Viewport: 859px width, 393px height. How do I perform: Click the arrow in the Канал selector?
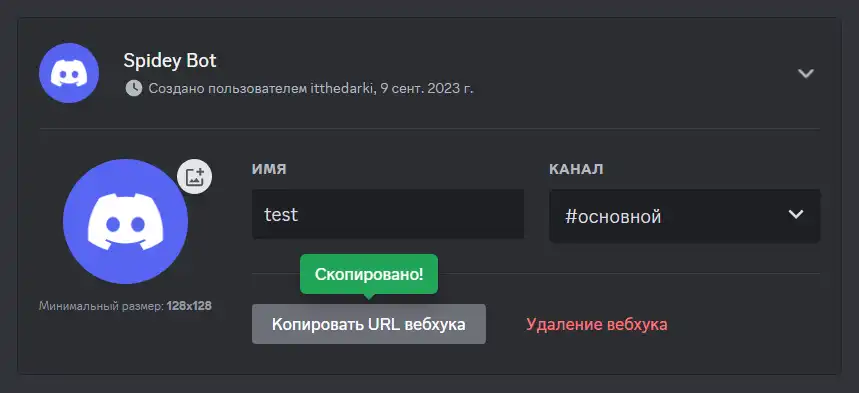795,214
